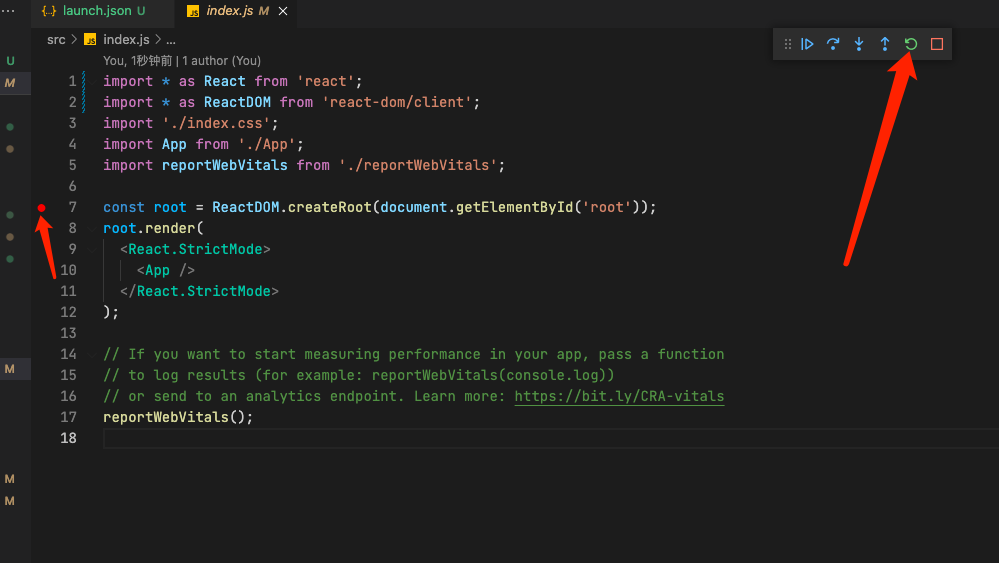Restart the debug session
999x563 pixels.
click(911, 44)
